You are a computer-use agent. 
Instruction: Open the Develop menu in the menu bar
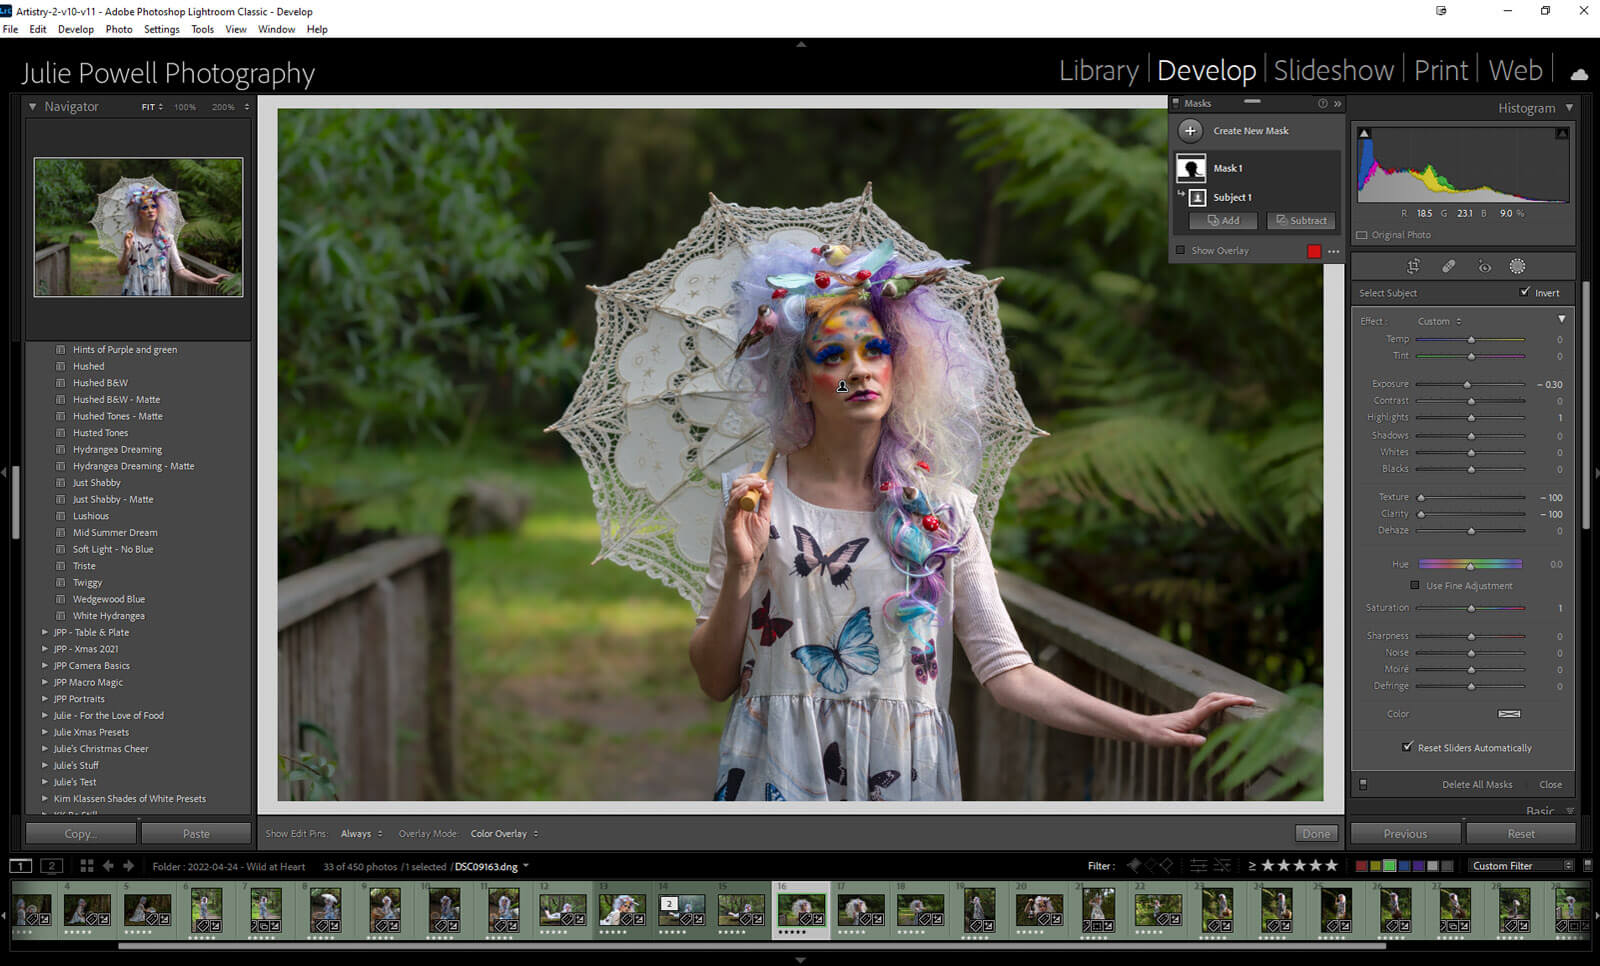click(75, 29)
